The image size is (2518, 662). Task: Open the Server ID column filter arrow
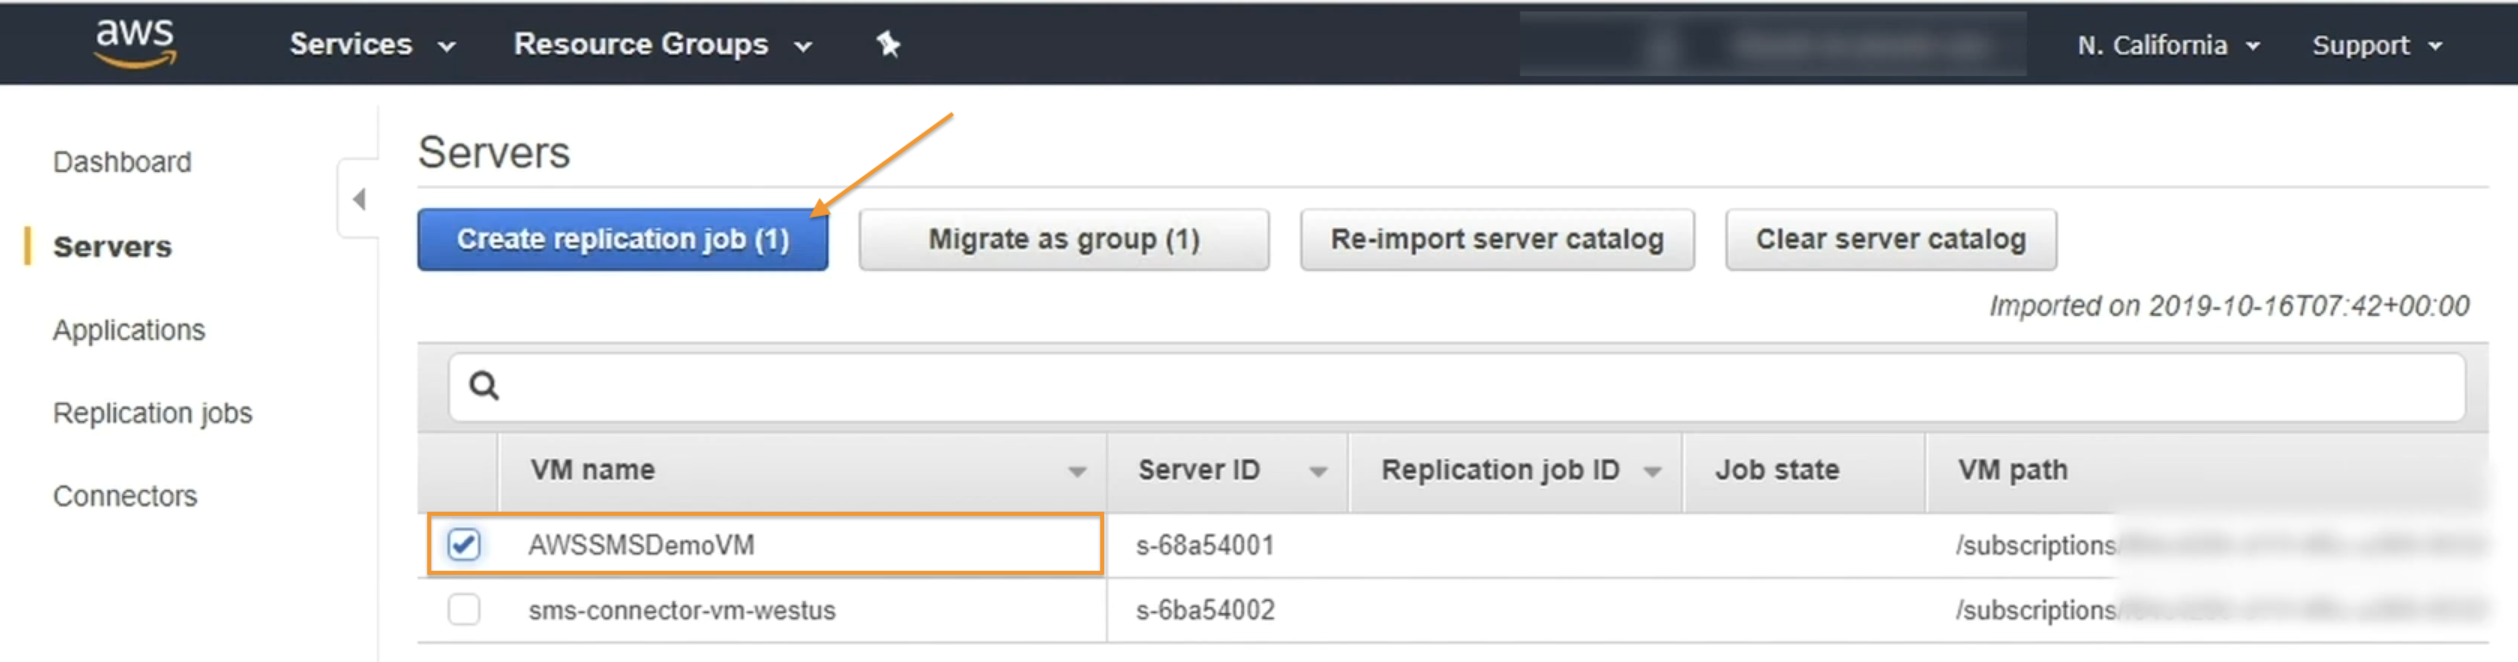point(1318,471)
